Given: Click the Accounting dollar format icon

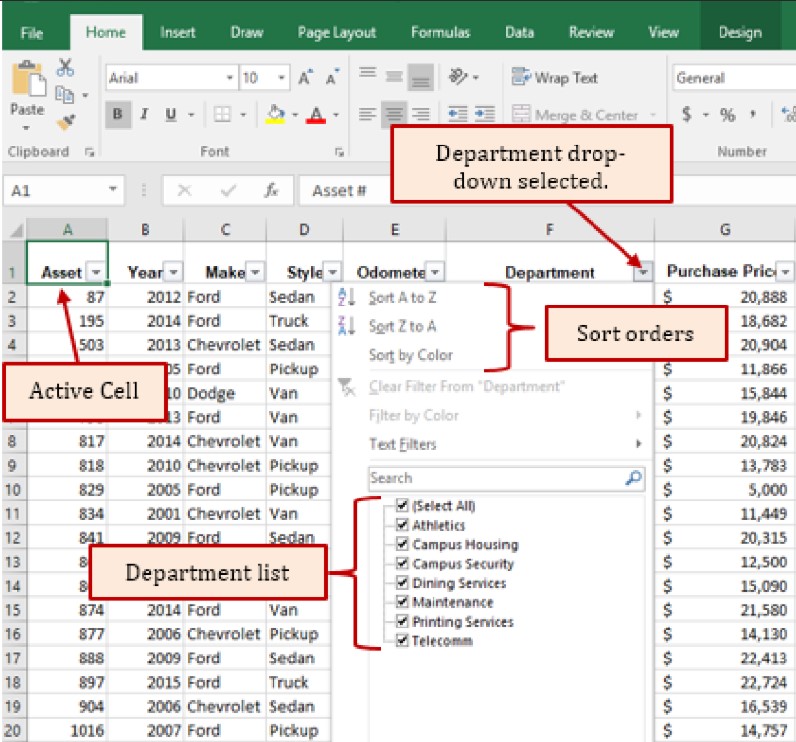Looking at the screenshot, I should tap(686, 114).
